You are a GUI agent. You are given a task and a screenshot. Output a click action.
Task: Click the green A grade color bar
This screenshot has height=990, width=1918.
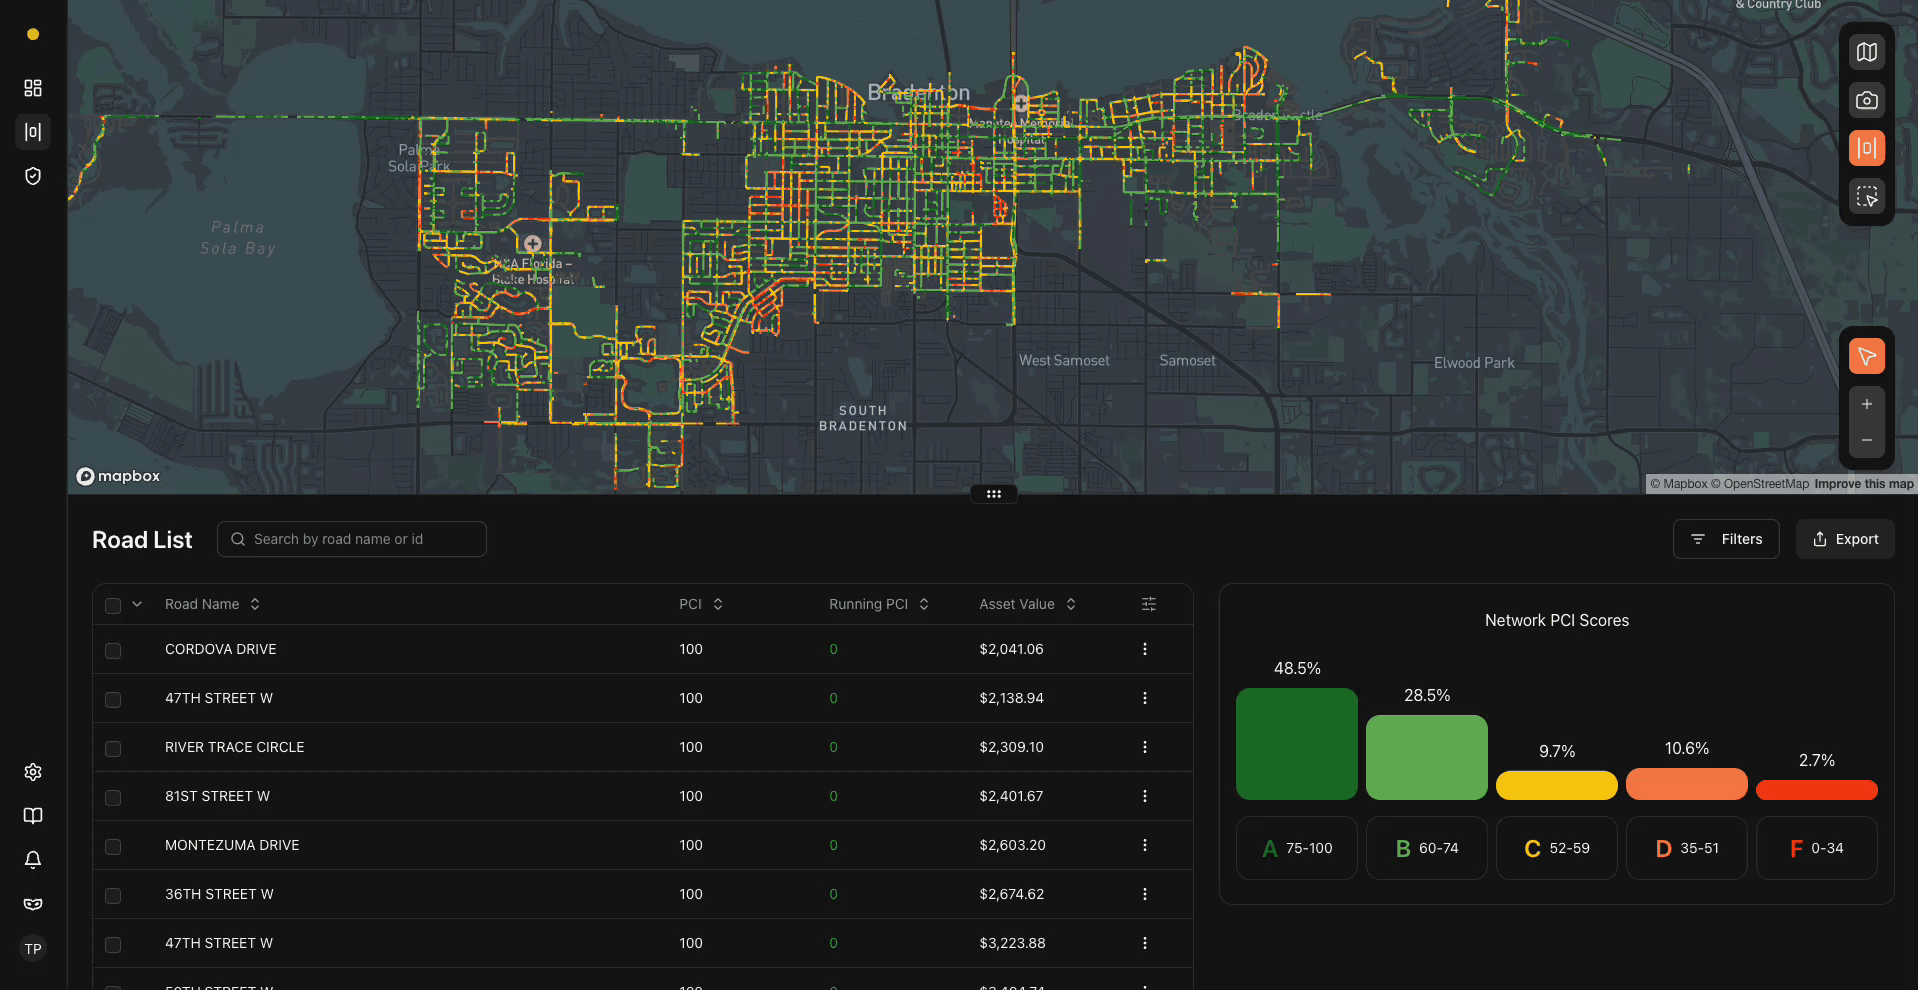point(1296,743)
